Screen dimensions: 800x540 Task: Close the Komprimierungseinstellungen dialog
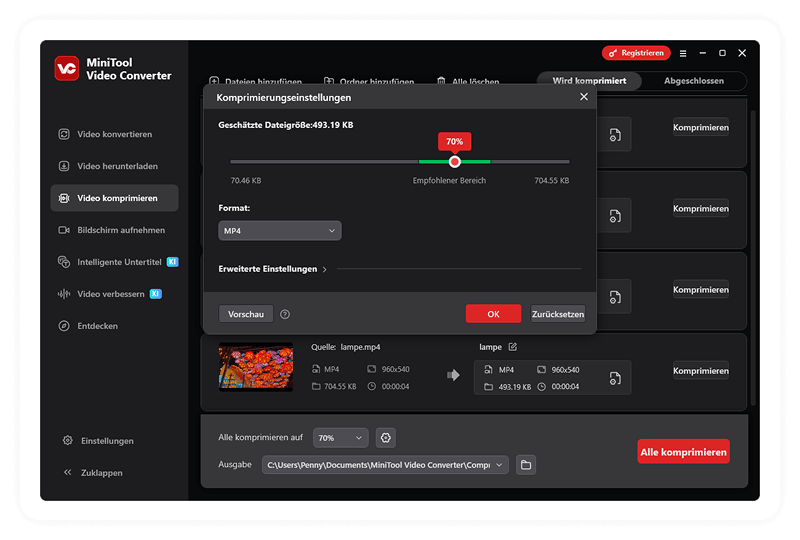[x=584, y=97]
